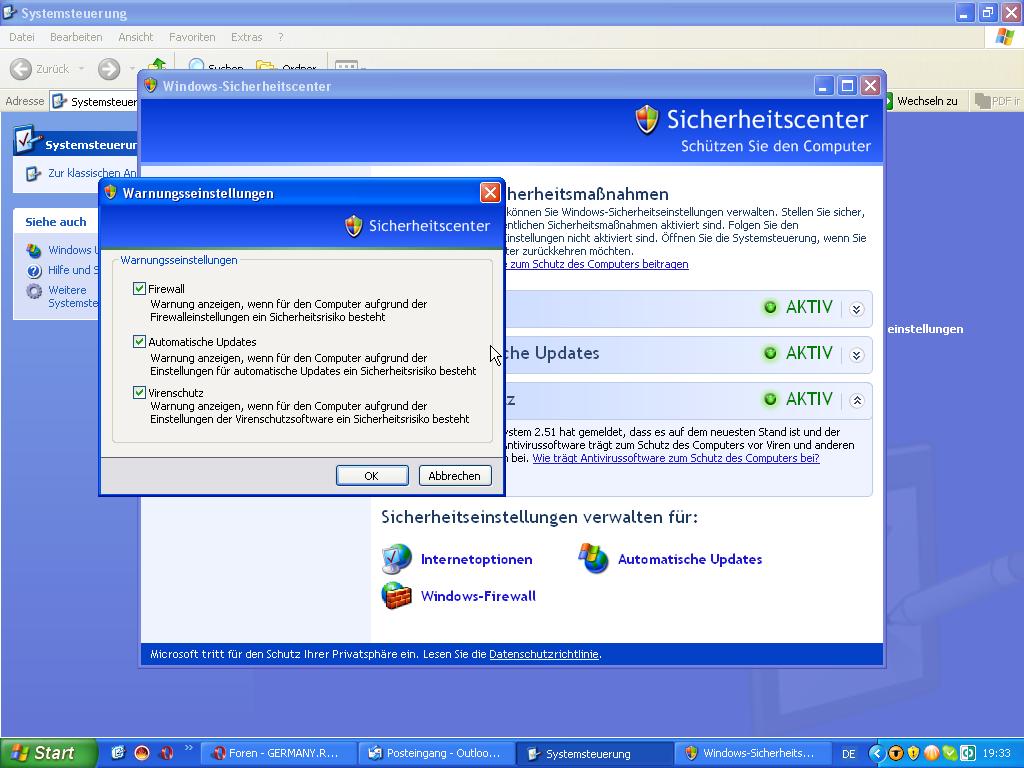Open the dropdown arrow next to Zurück
This screenshot has height=768, width=1024.
point(81,69)
